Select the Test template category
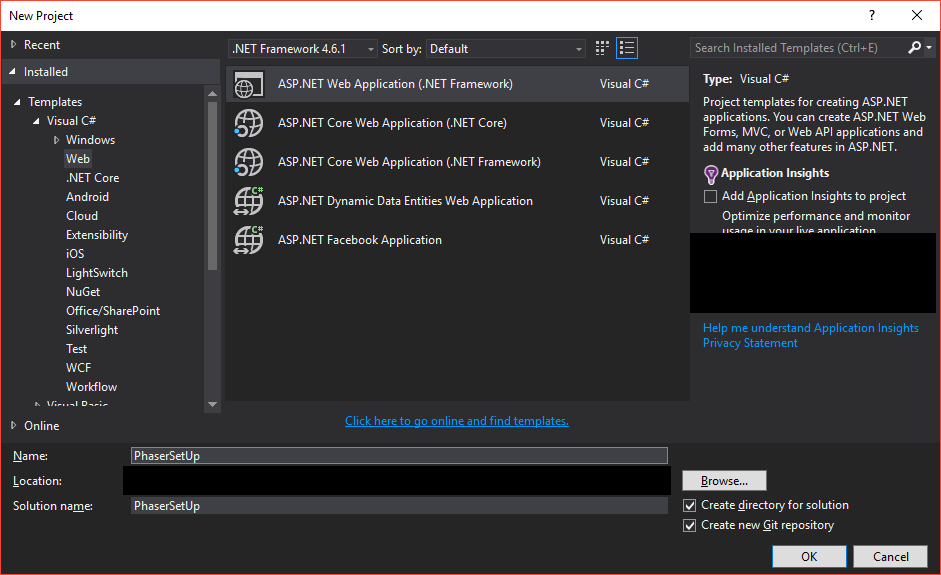Screen dimensions: 941x575 click(76, 349)
